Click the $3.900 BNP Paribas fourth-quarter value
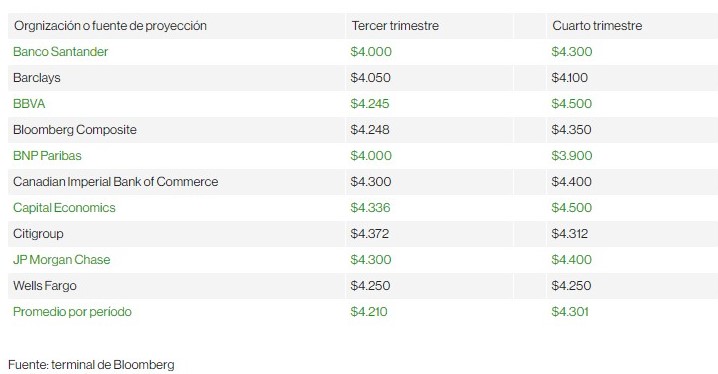Screen dimensions: 718x374 pyautogui.click(x=572, y=156)
